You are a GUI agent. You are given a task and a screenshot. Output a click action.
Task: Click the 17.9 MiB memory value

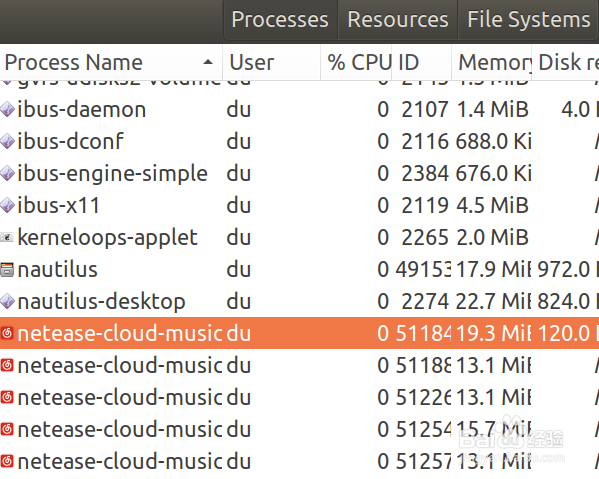[494, 270]
